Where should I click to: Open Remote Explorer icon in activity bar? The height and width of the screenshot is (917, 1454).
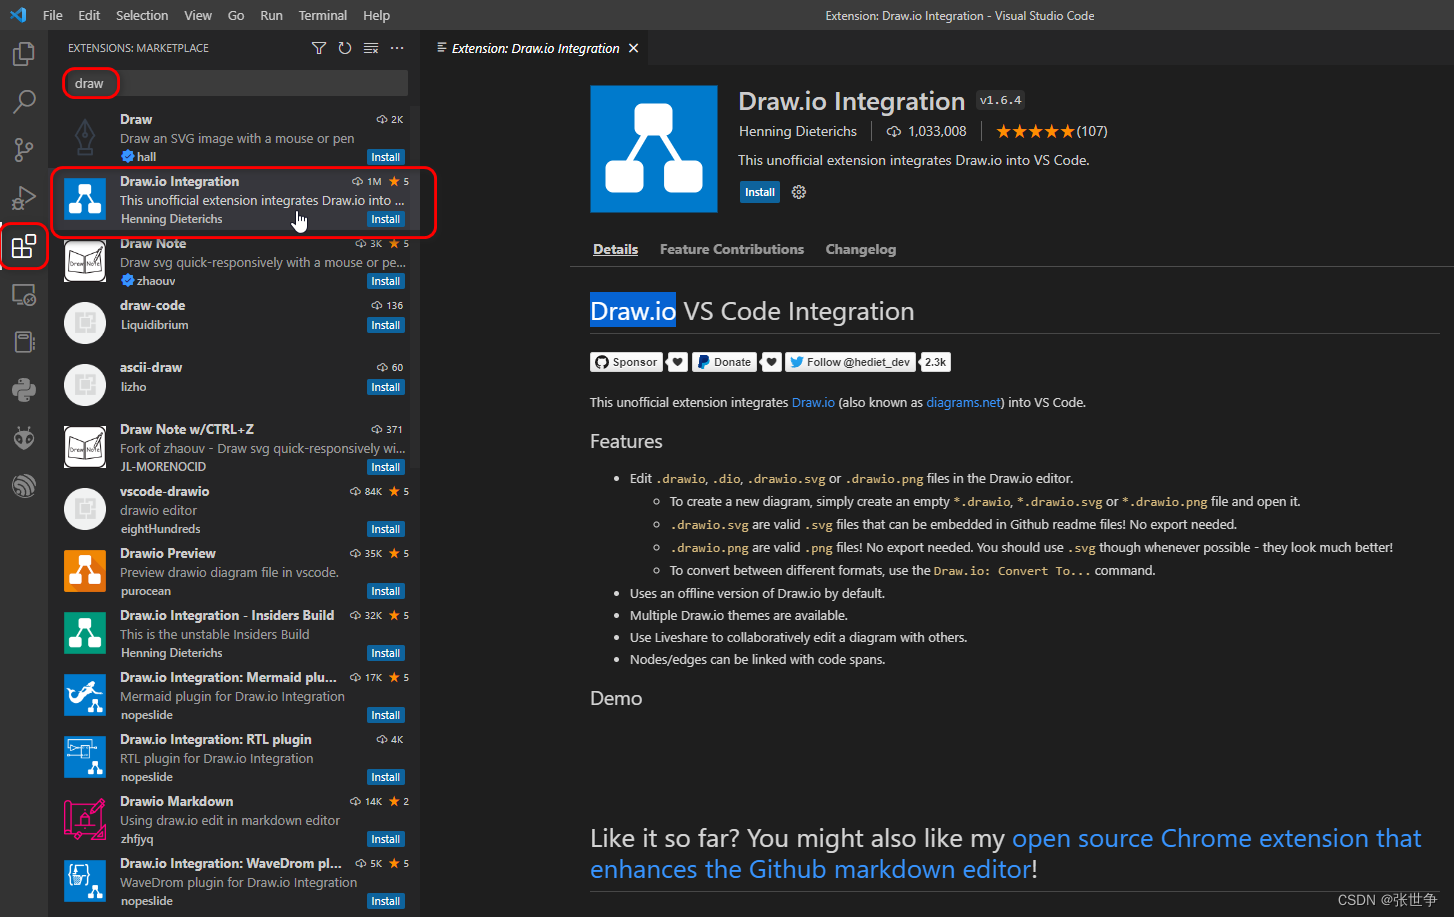point(24,294)
